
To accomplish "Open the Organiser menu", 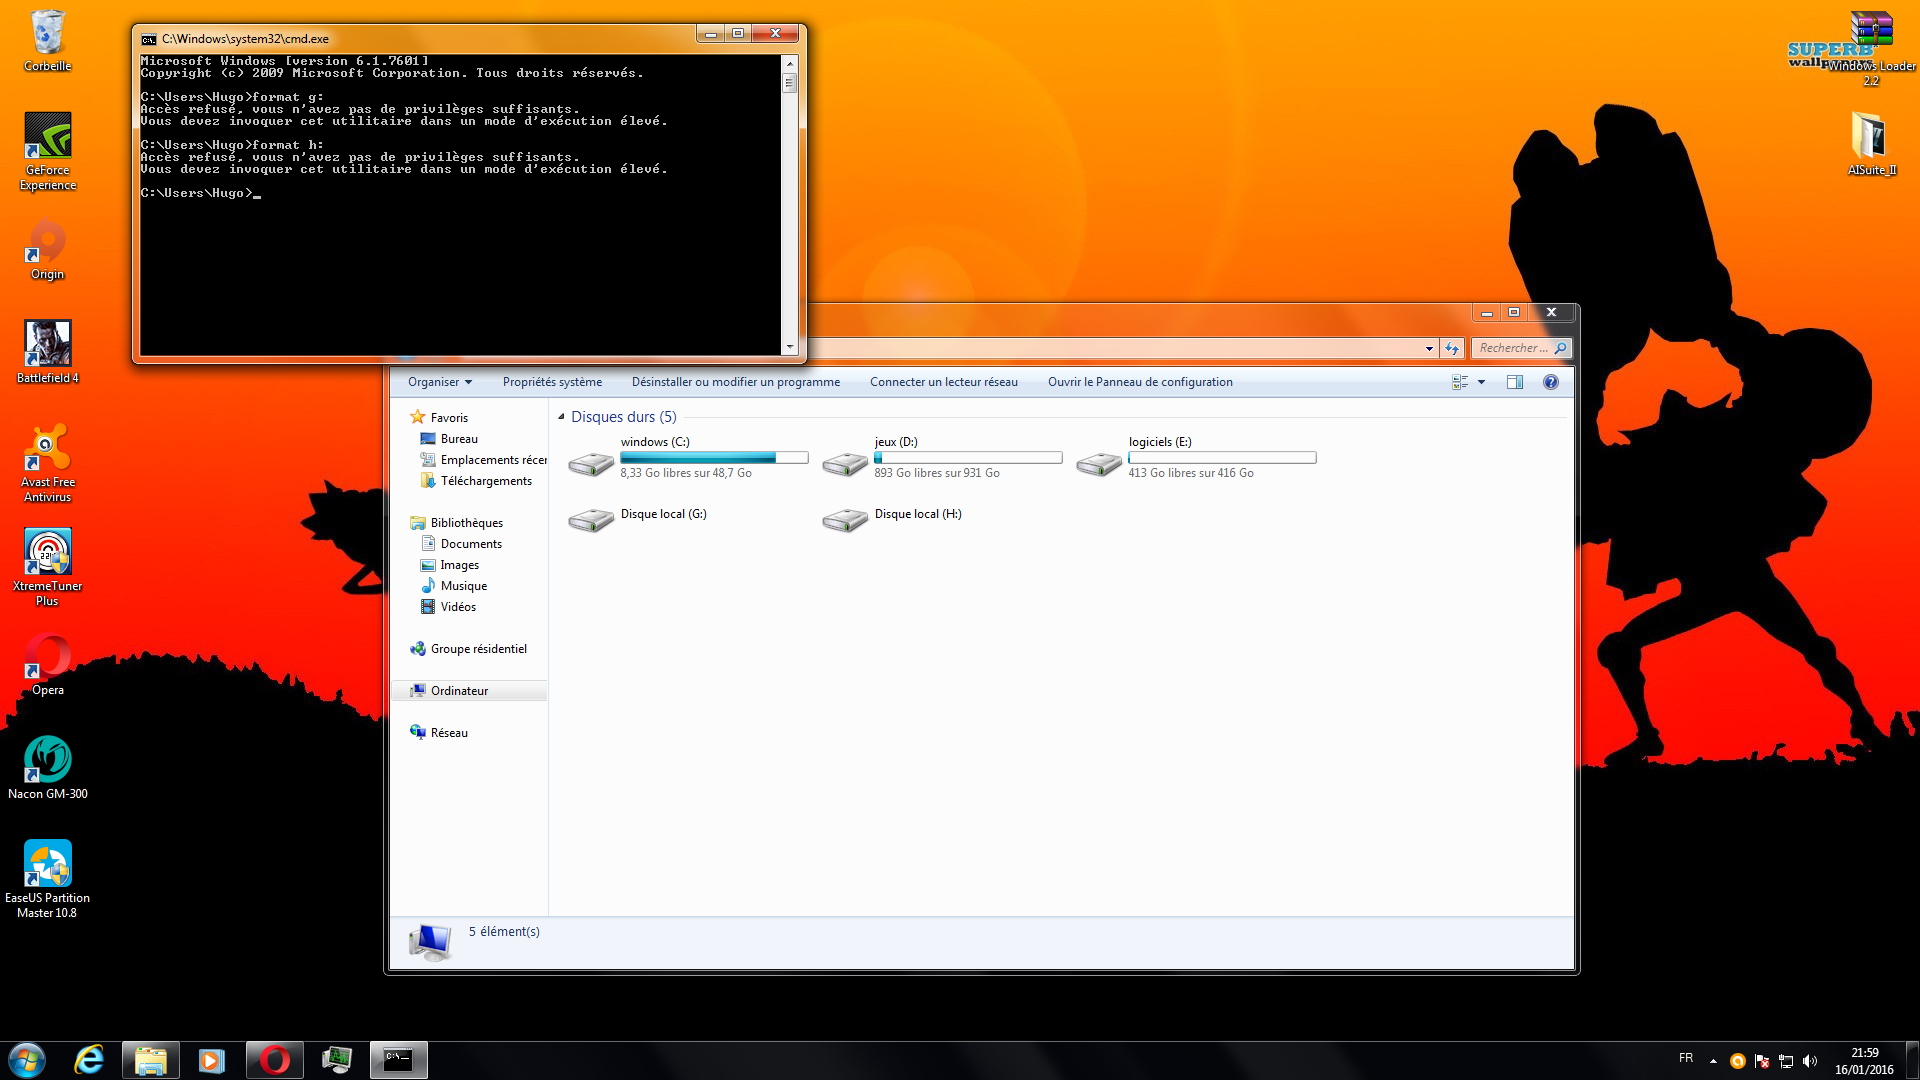I will pos(439,382).
